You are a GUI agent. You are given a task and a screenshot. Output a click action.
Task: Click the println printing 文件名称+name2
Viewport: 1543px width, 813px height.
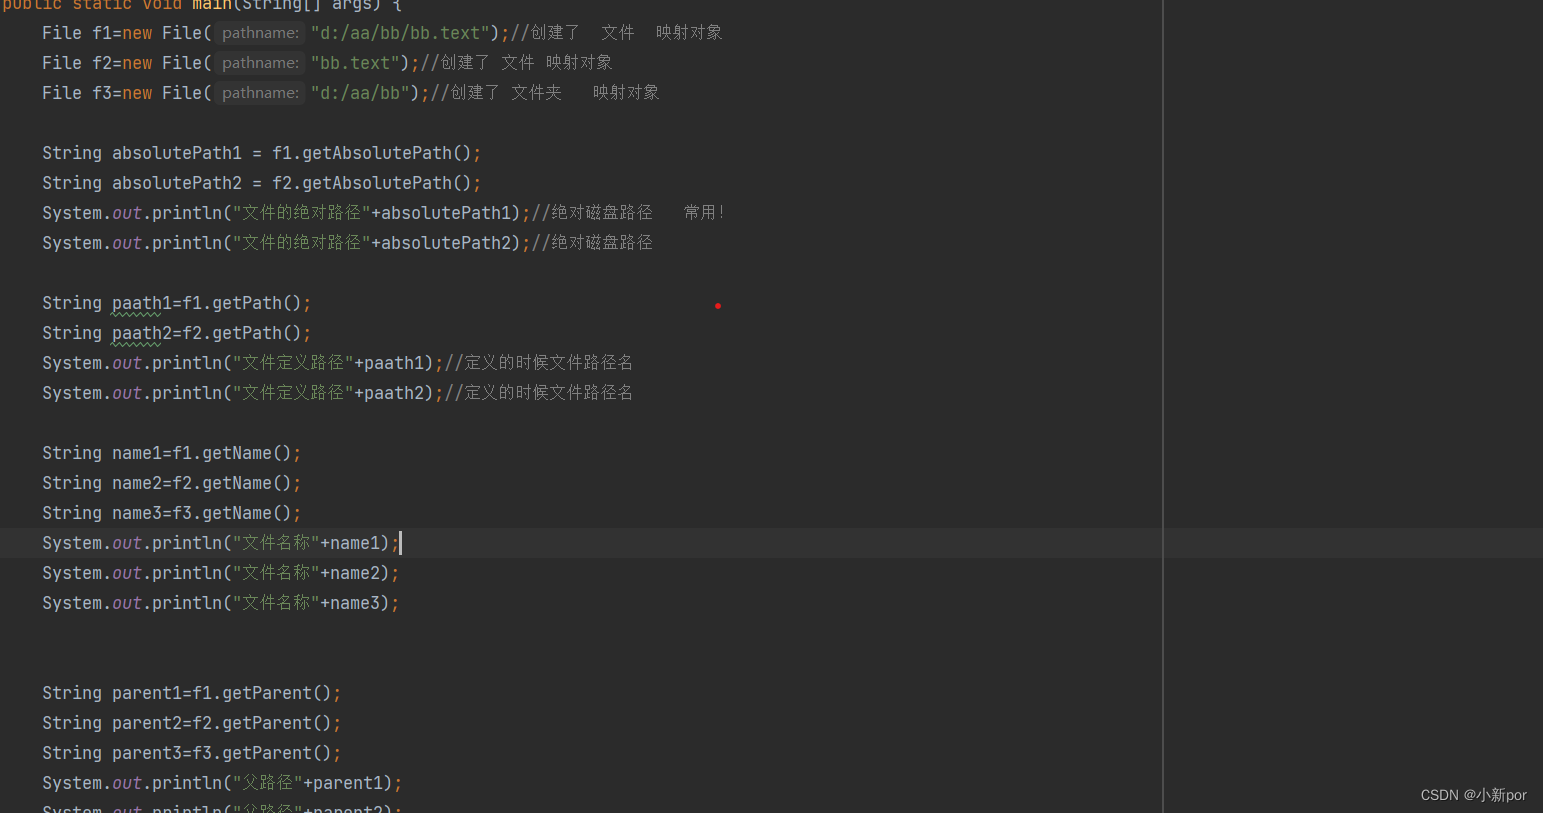click(220, 572)
